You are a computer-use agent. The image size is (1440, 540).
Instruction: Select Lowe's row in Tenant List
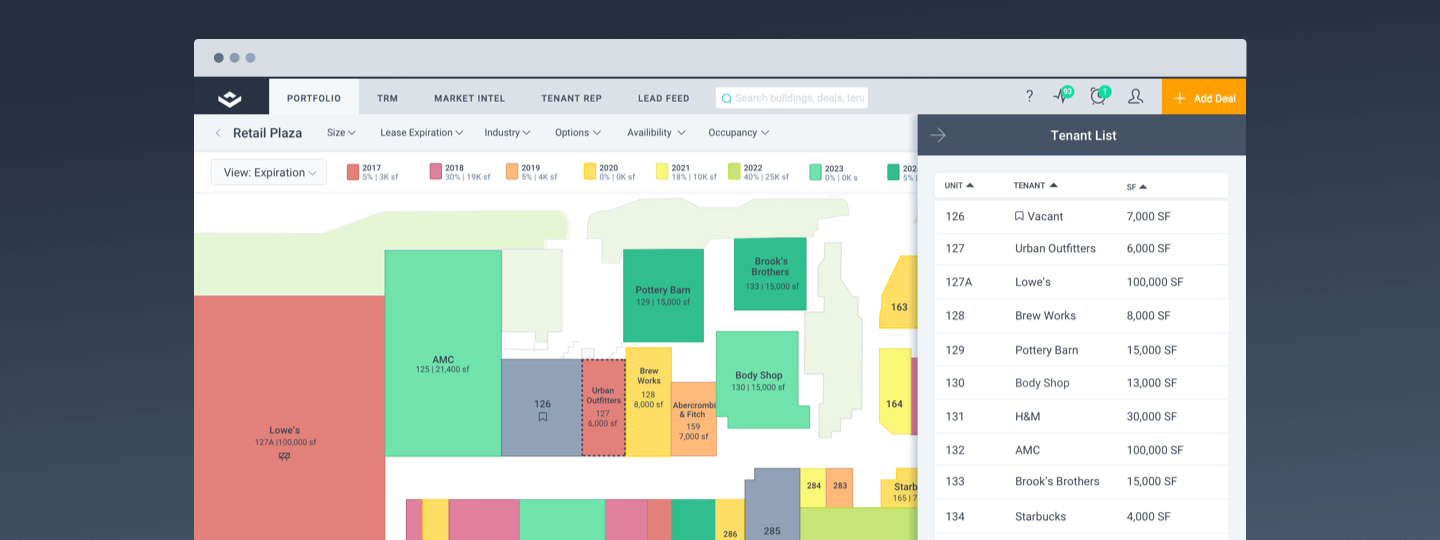pos(1081,282)
